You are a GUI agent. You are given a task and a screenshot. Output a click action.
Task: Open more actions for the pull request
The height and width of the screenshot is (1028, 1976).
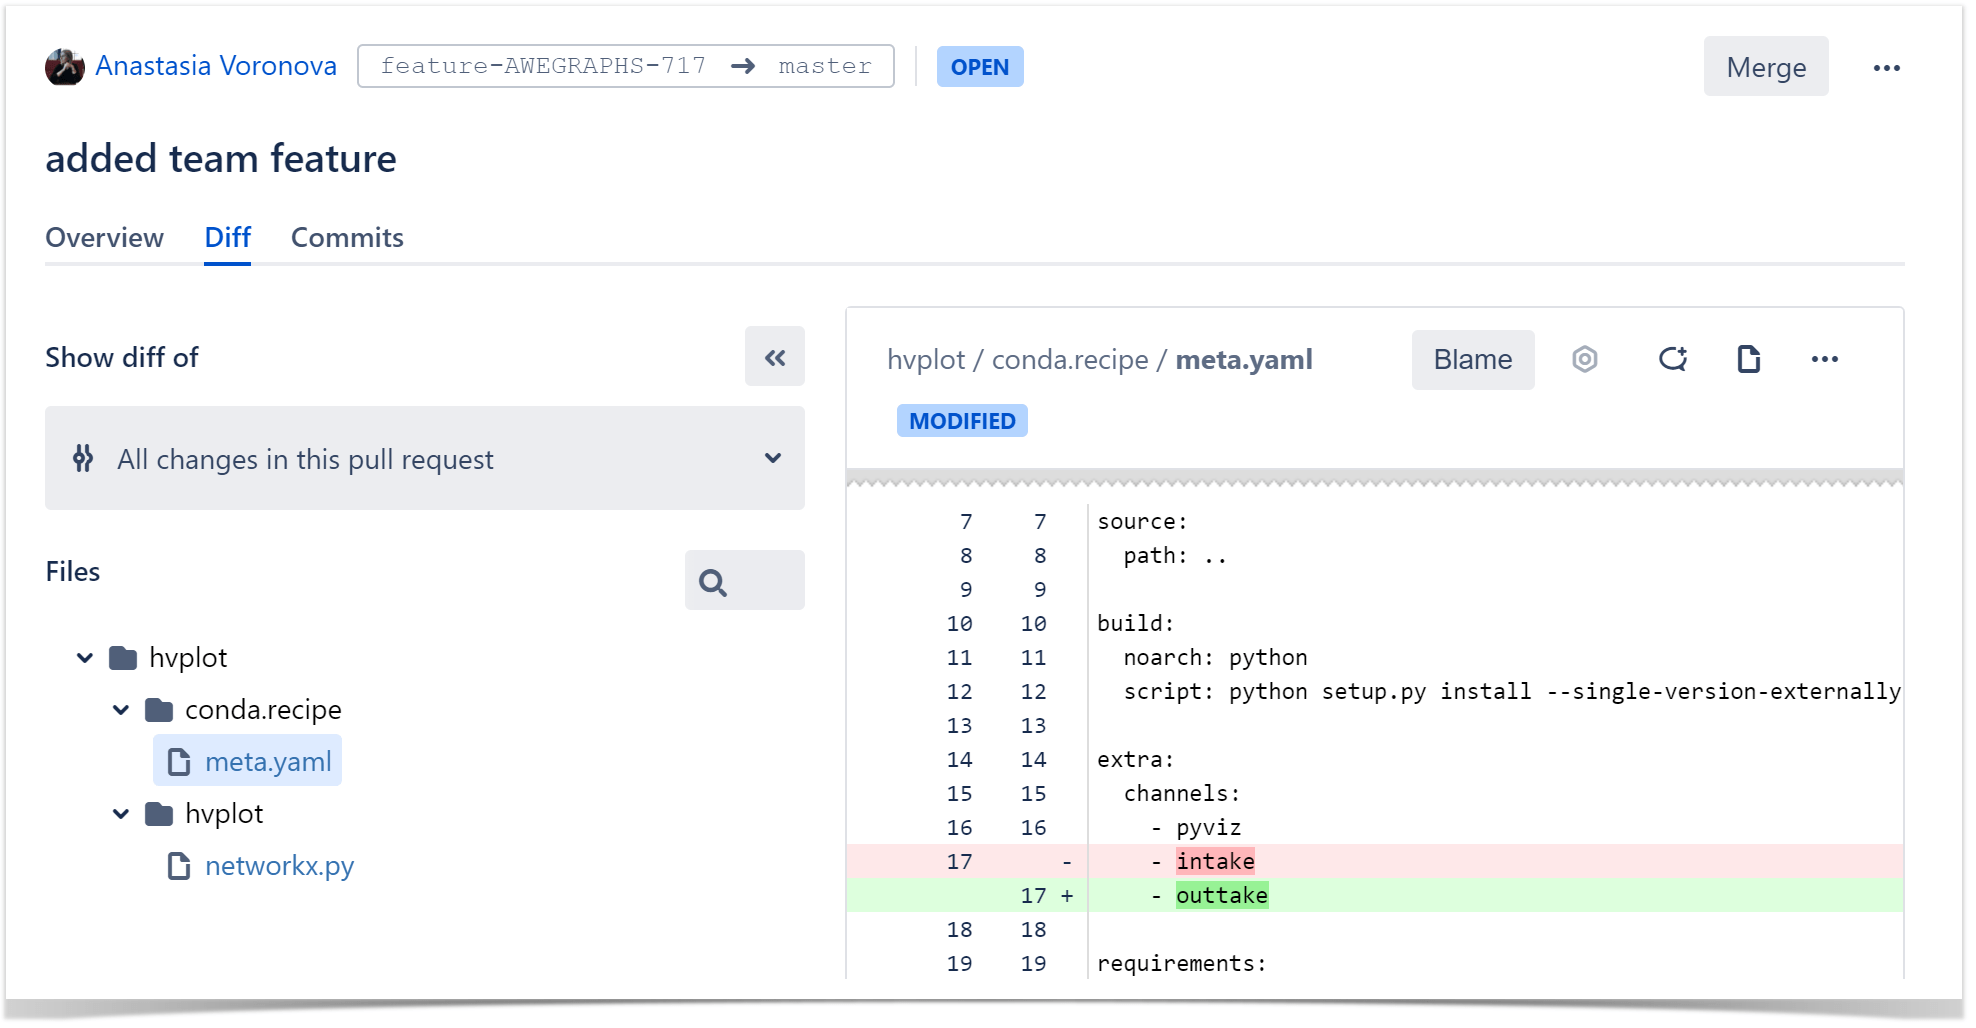pos(1888,67)
